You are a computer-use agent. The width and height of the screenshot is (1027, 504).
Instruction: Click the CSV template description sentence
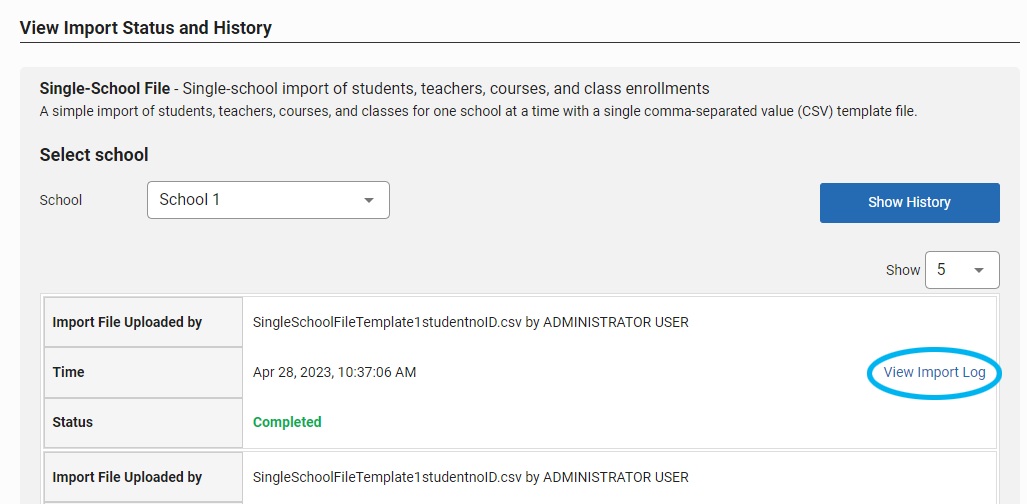click(x=478, y=111)
